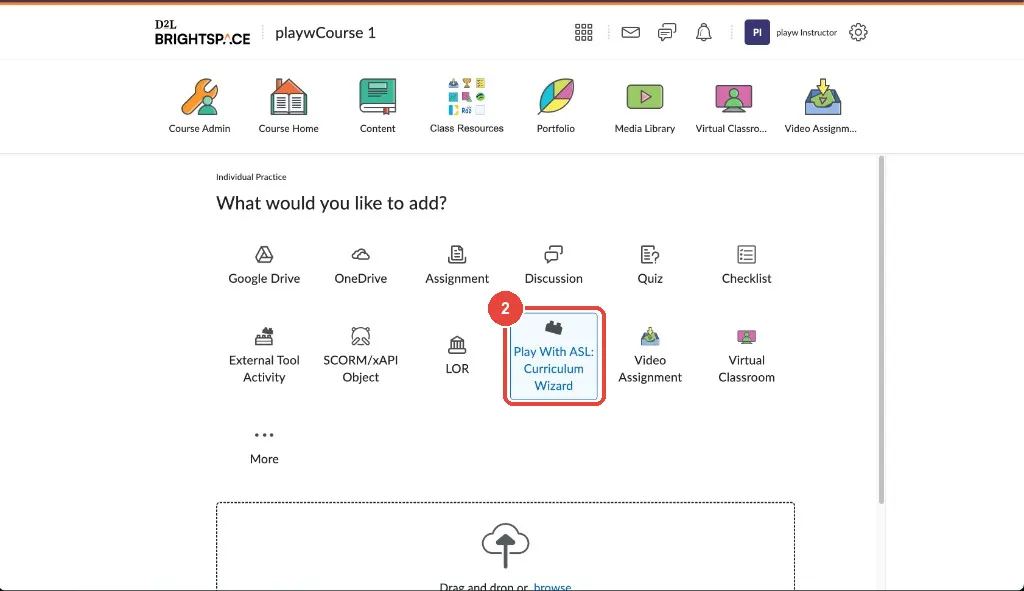Click the 'Individual Practice' text
The height and width of the screenshot is (591, 1024).
pos(251,177)
